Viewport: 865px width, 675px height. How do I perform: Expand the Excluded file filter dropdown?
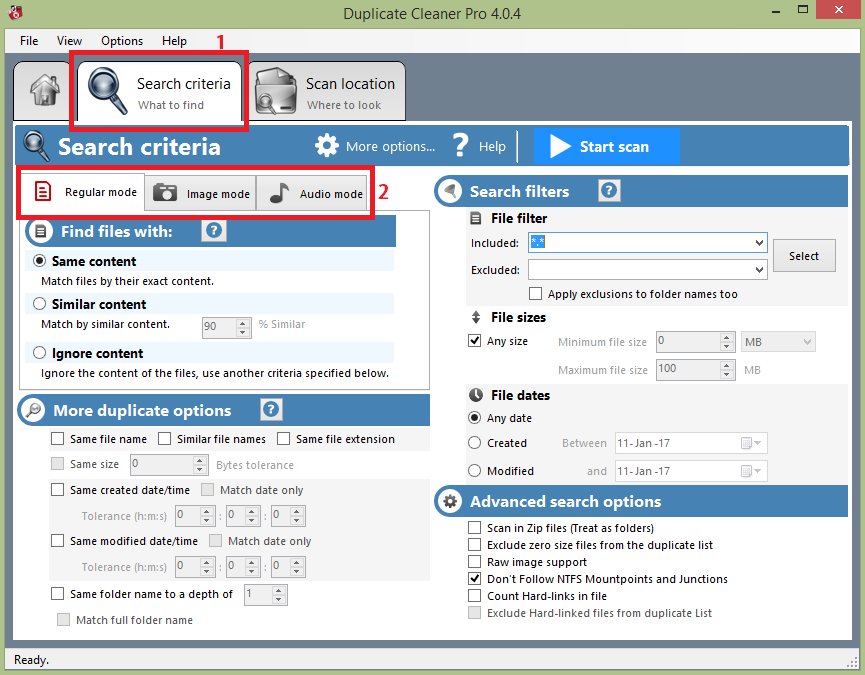[759, 270]
